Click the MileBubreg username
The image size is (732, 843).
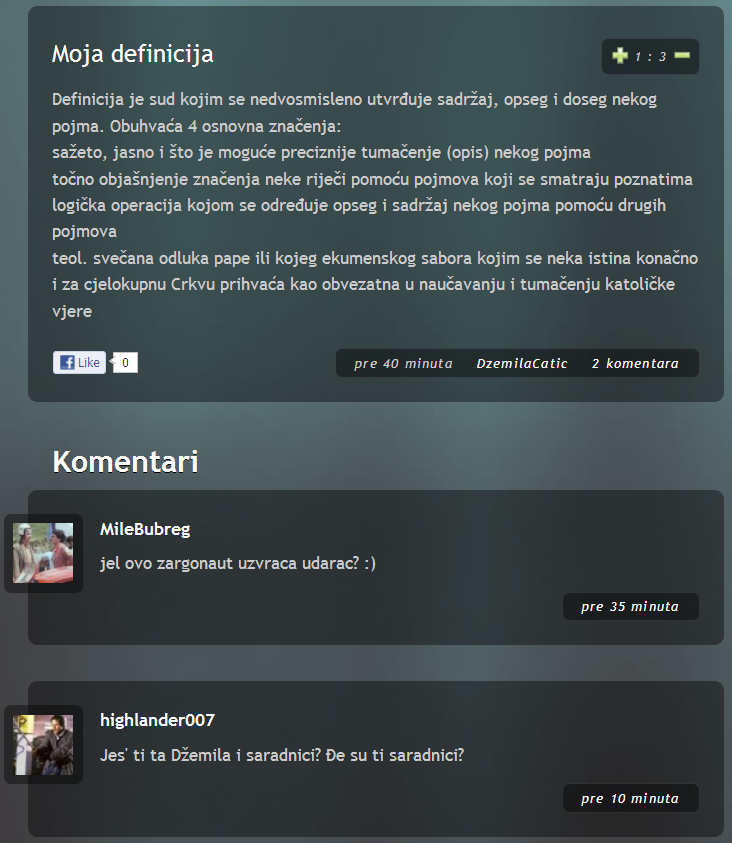tap(145, 530)
